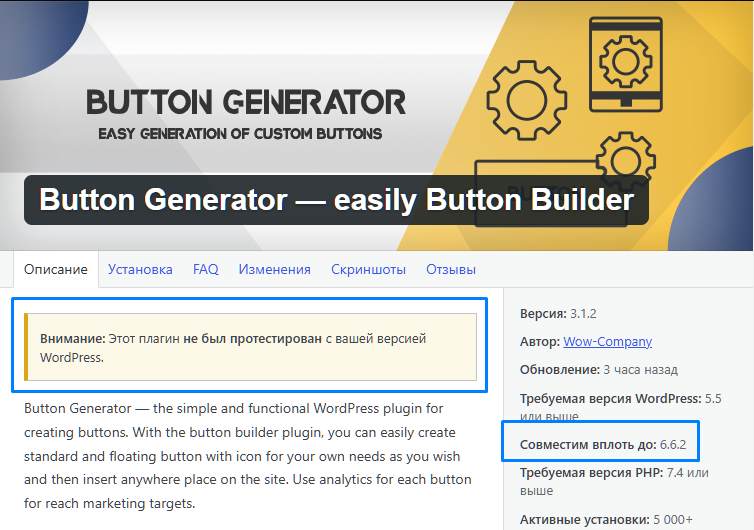Screen dimensions: 754x530
Task: View the Скриншоты tab
Action: pos(368,269)
